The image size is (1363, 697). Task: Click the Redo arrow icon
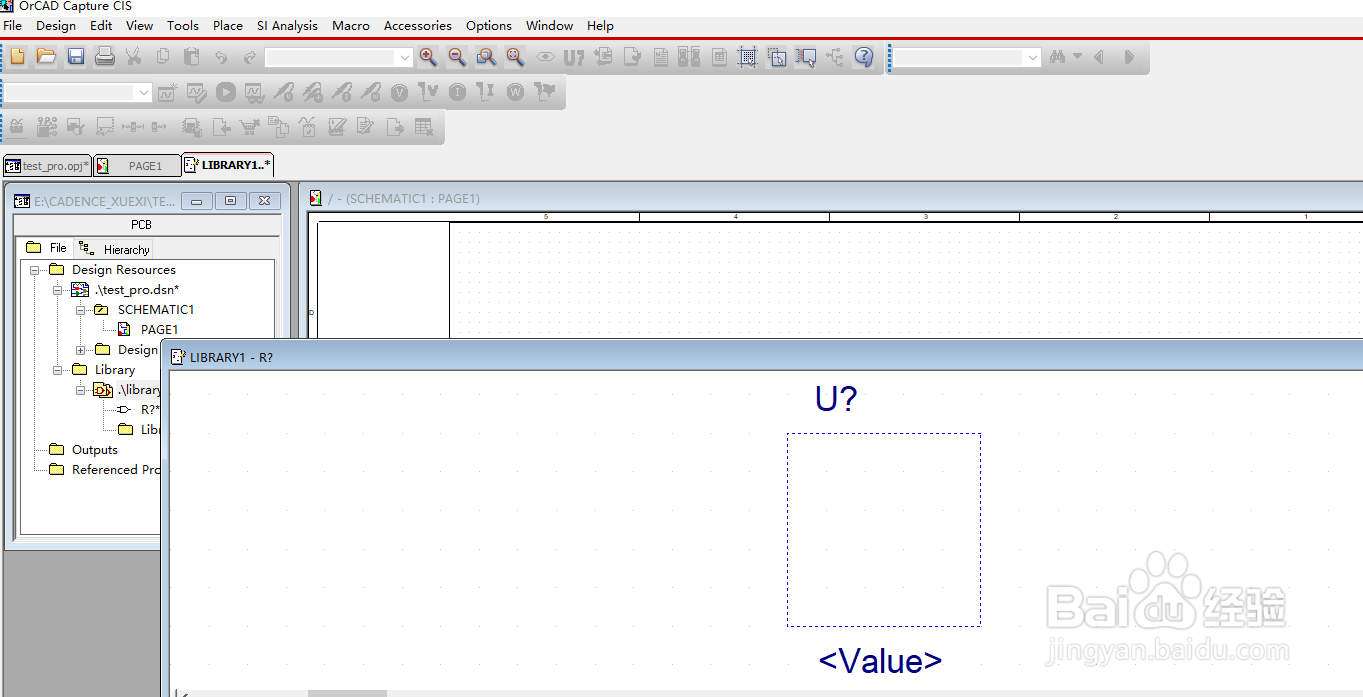tap(250, 57)
